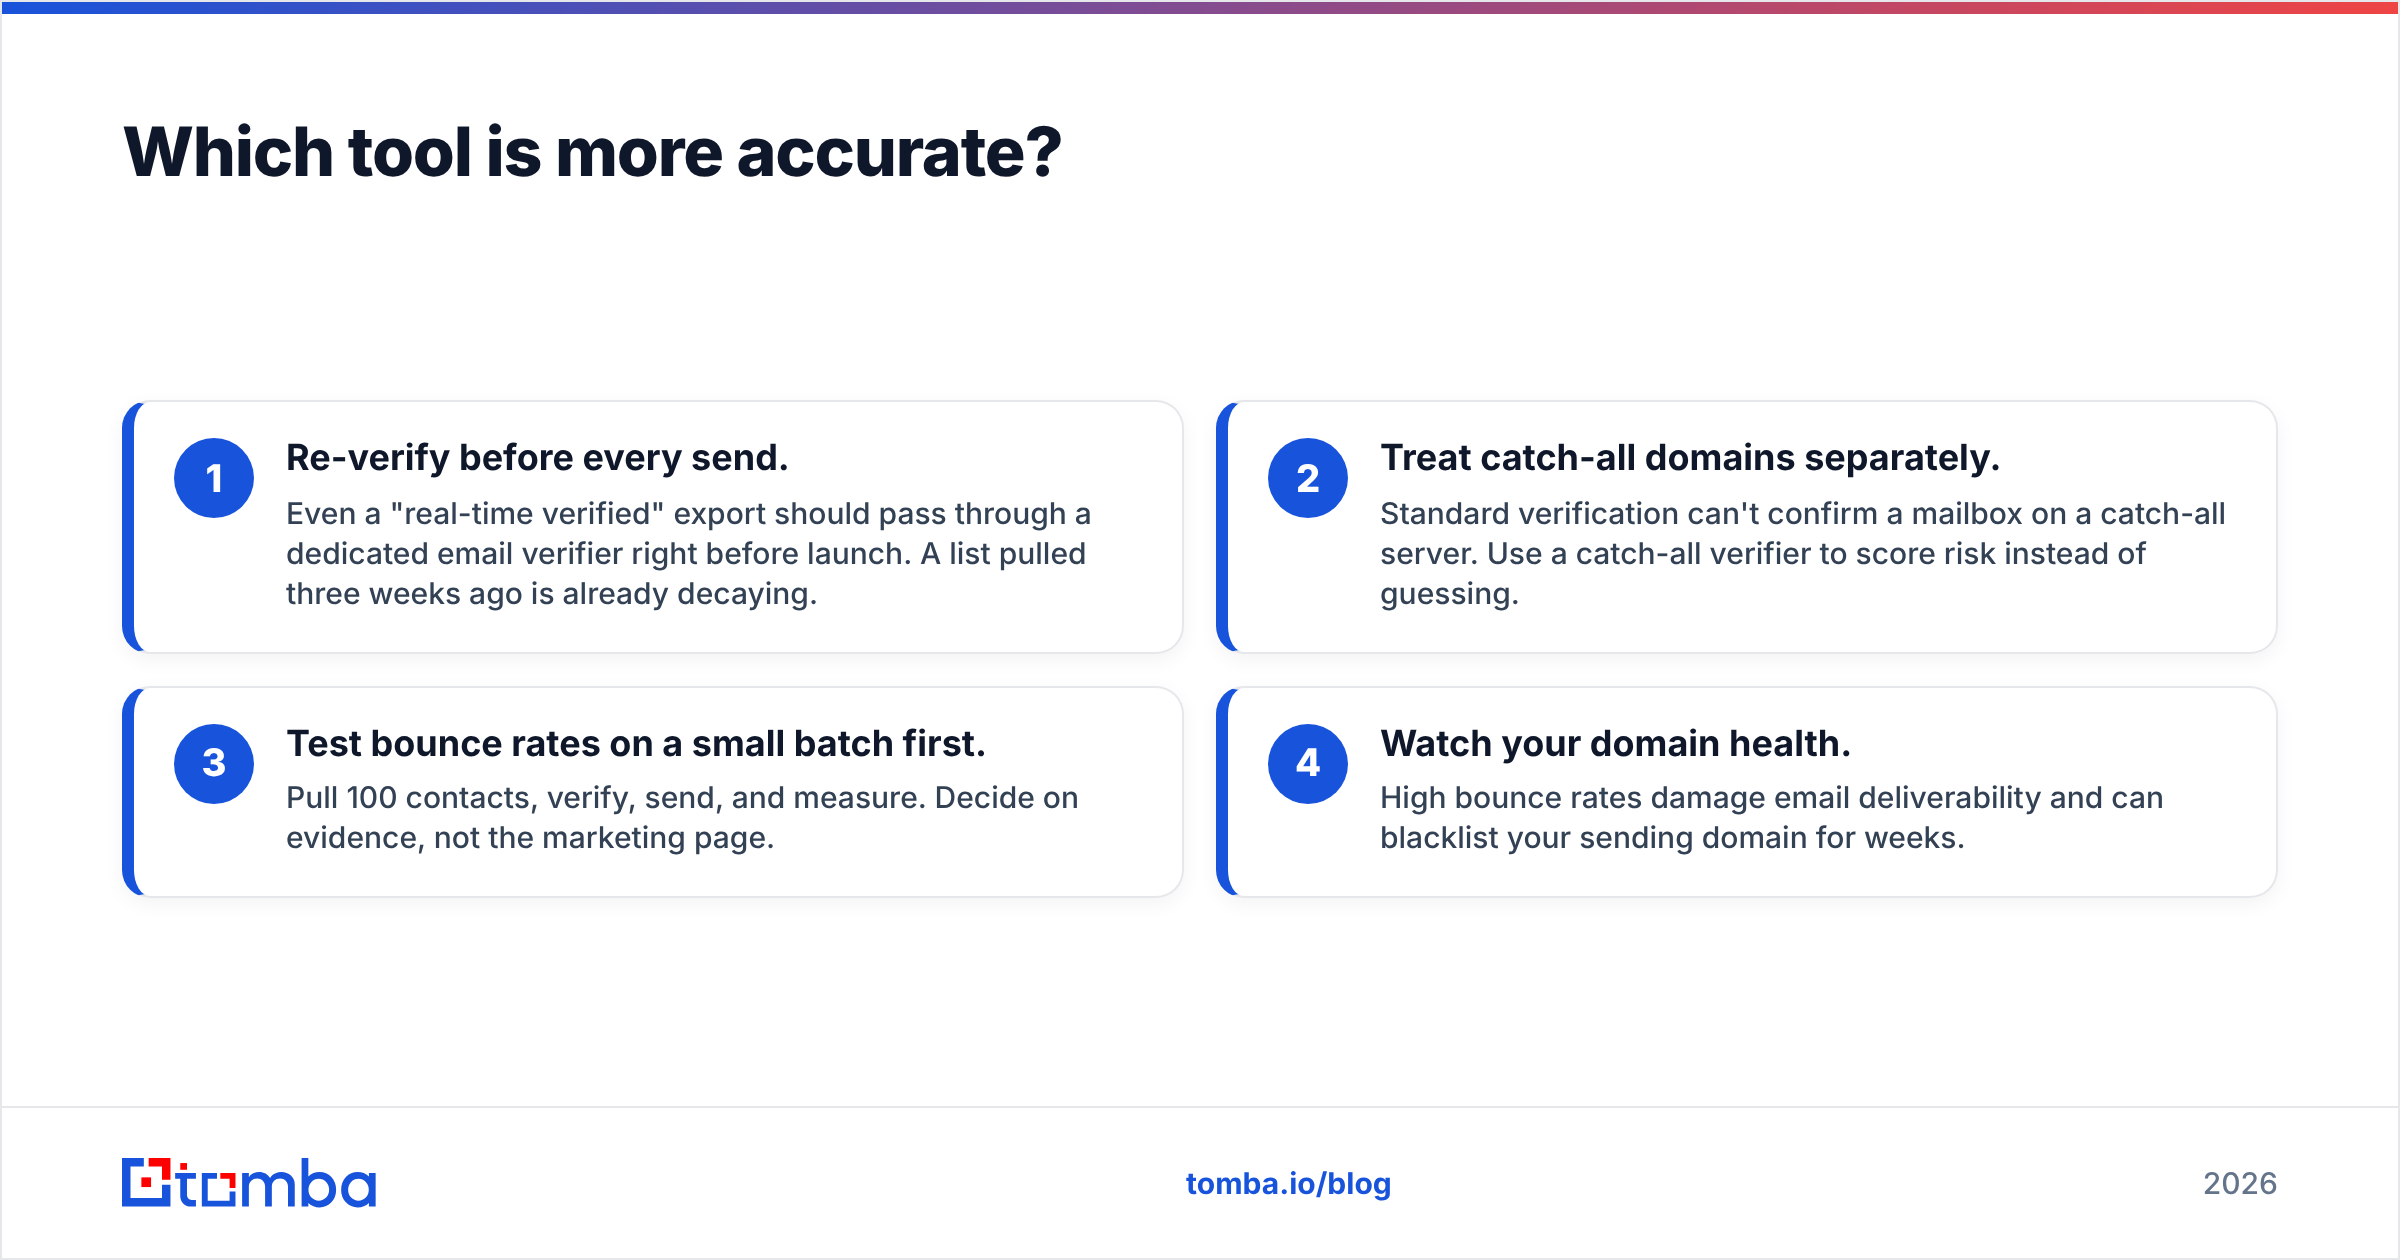
Task: Select the real-time verified export description text
Action: pos(688,554)
